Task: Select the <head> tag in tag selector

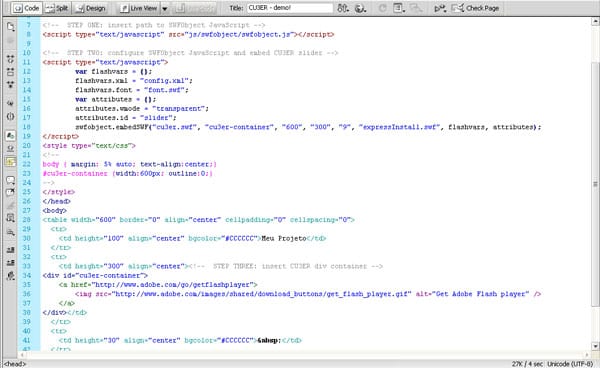Action: [15, 364]
